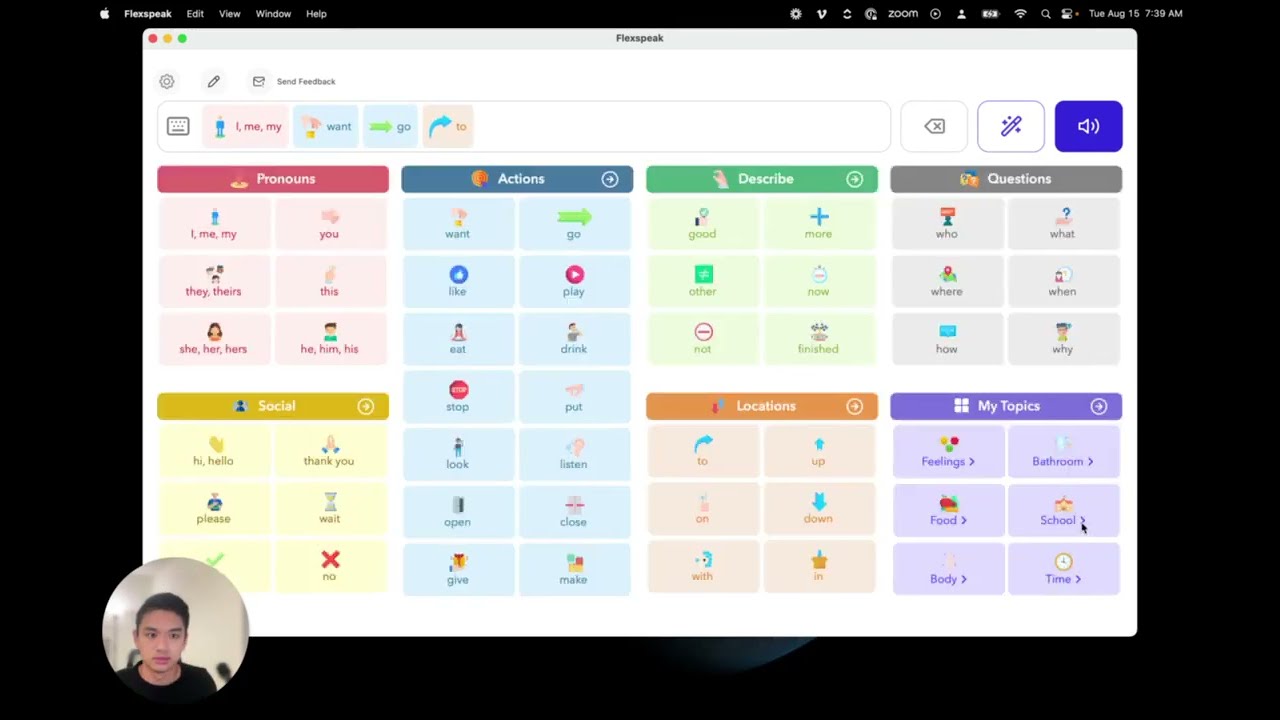Screen dimensions: 1280x720
Task: Expand the Describe category arrow
Action: pyautogui.click(x=854, y=179)
